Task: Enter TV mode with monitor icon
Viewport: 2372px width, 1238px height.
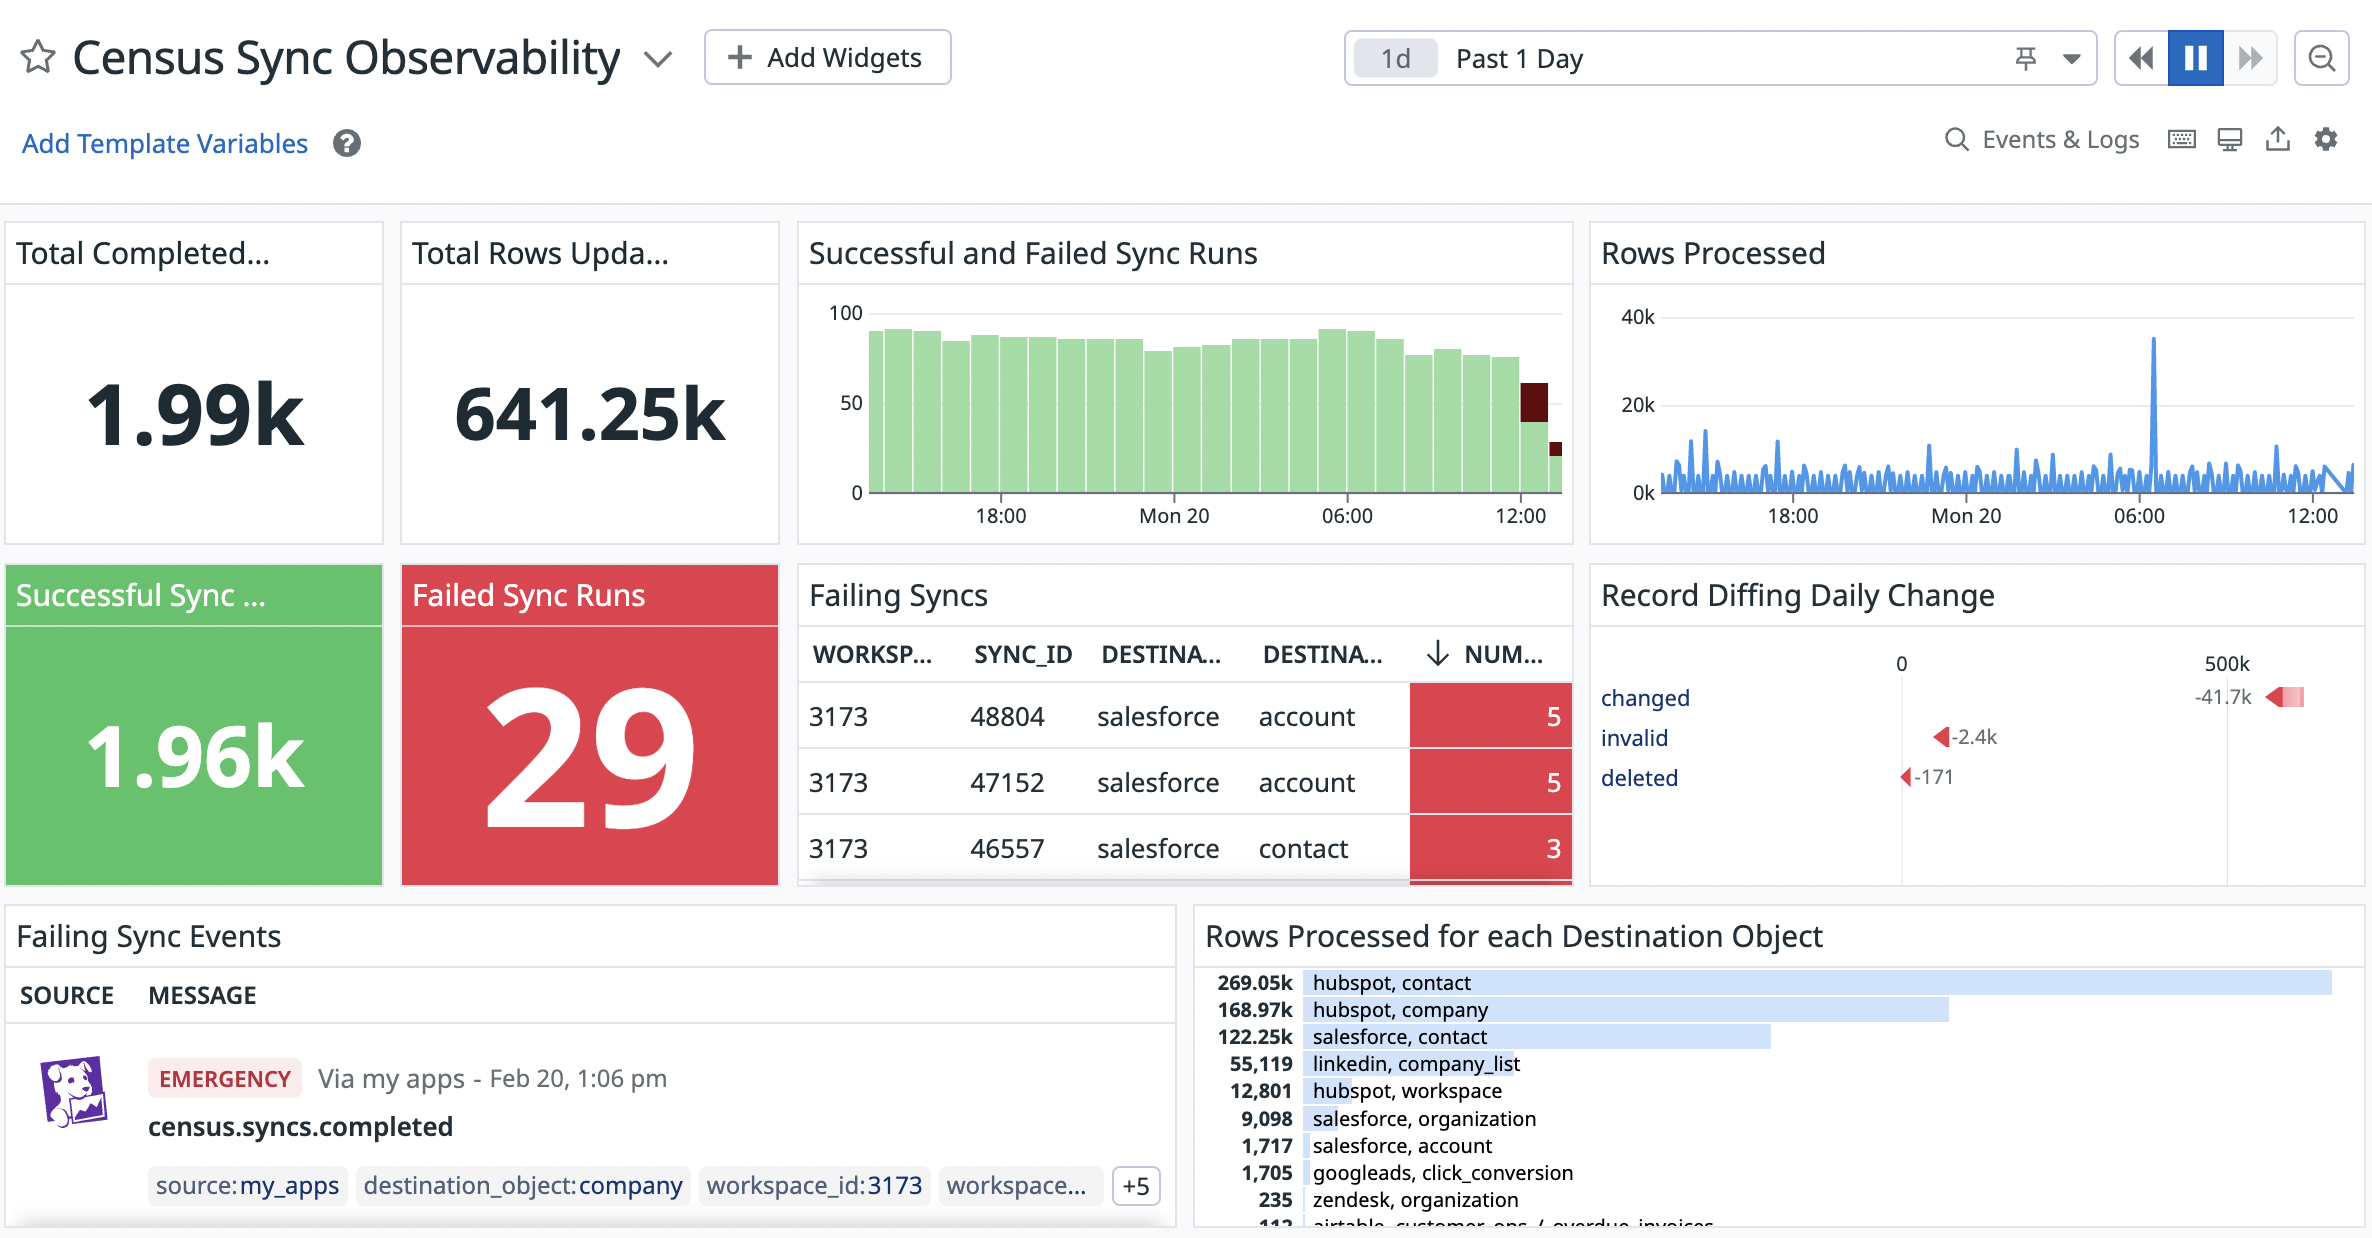Action: [2229, 140]
